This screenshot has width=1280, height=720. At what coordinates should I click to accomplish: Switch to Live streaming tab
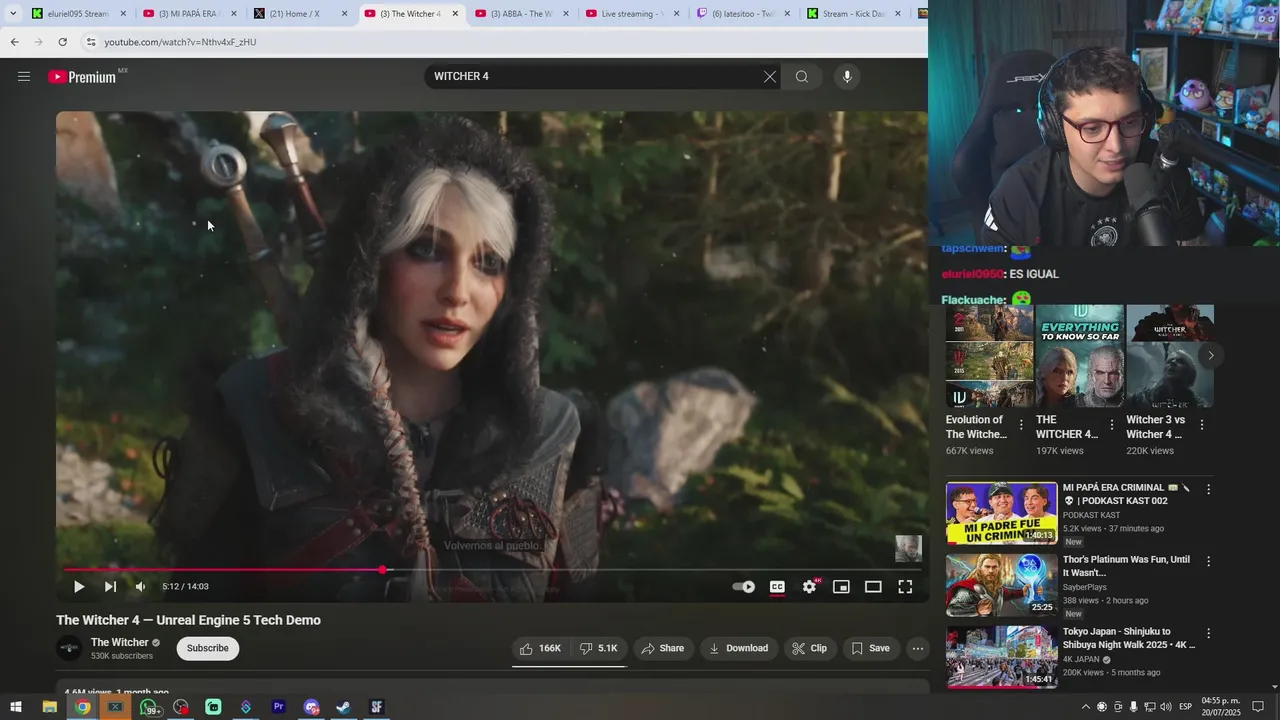tap(634, 14)
